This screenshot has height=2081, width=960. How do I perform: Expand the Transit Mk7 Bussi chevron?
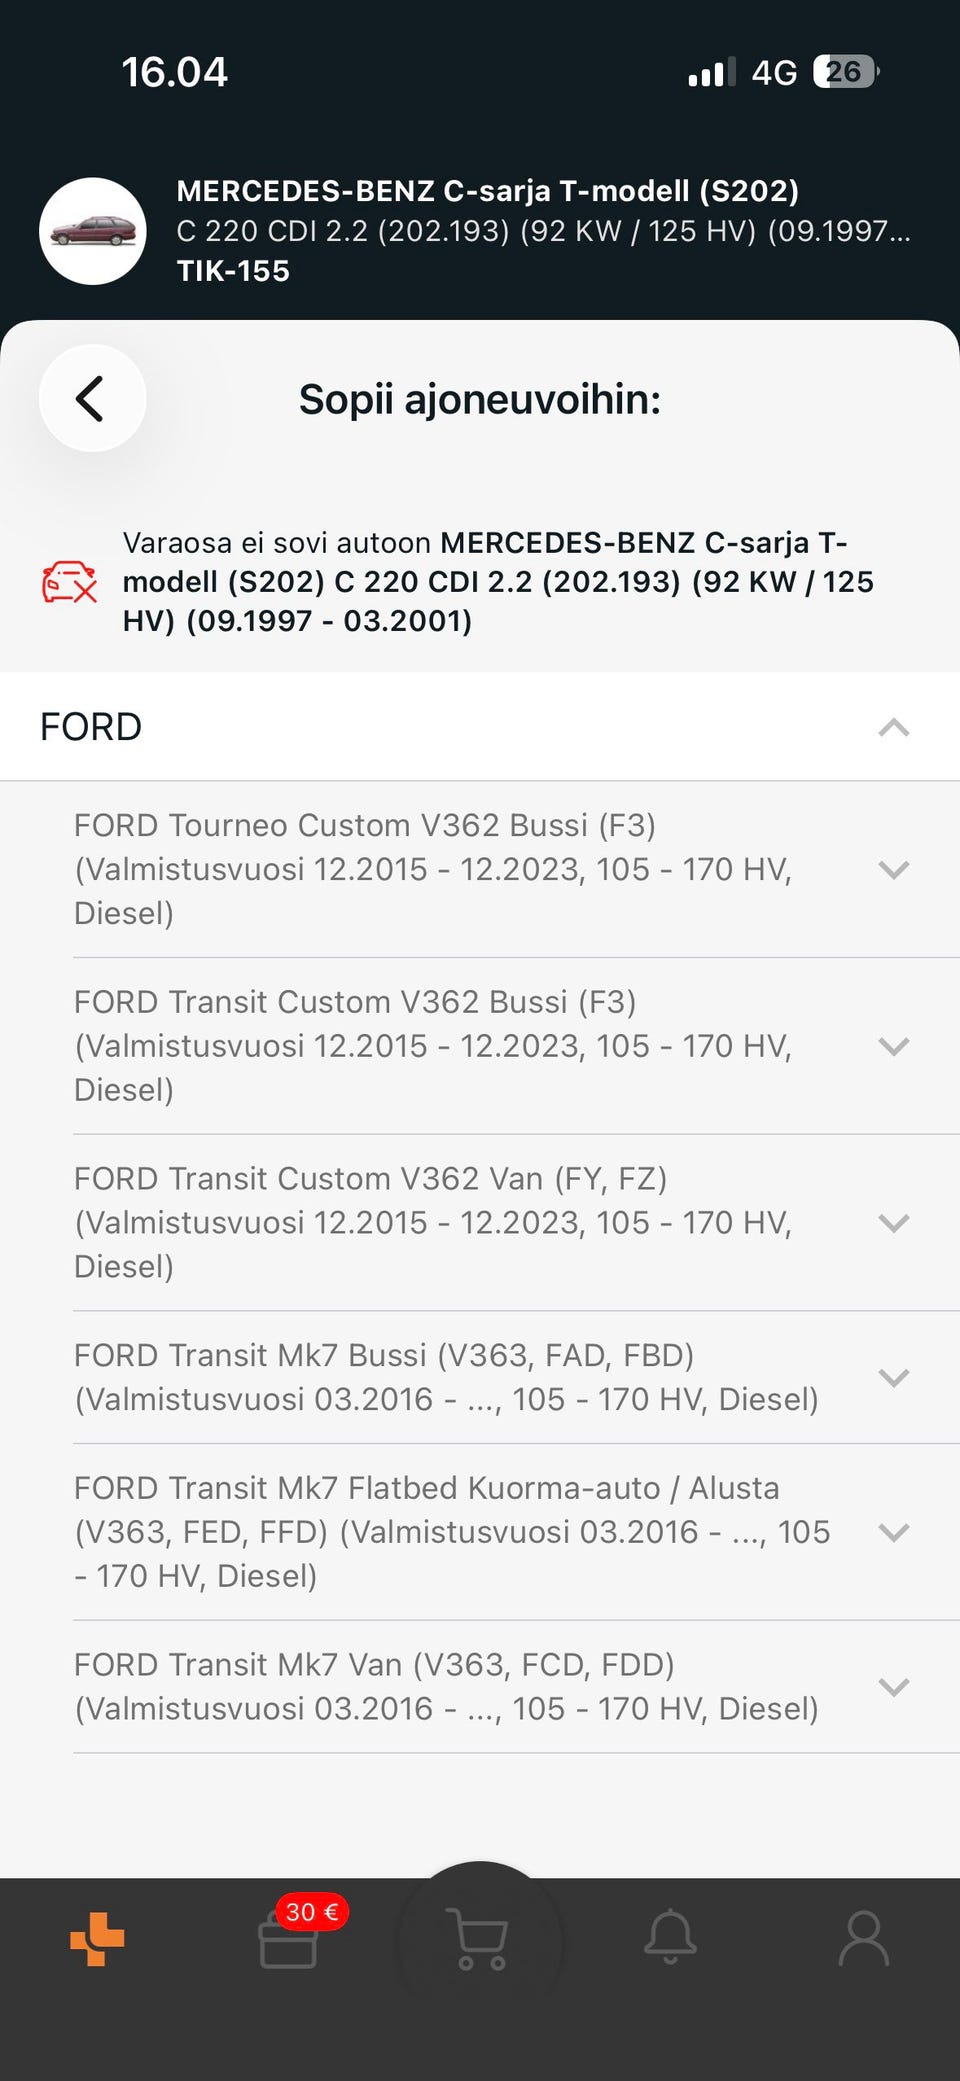pos(893,1377)
